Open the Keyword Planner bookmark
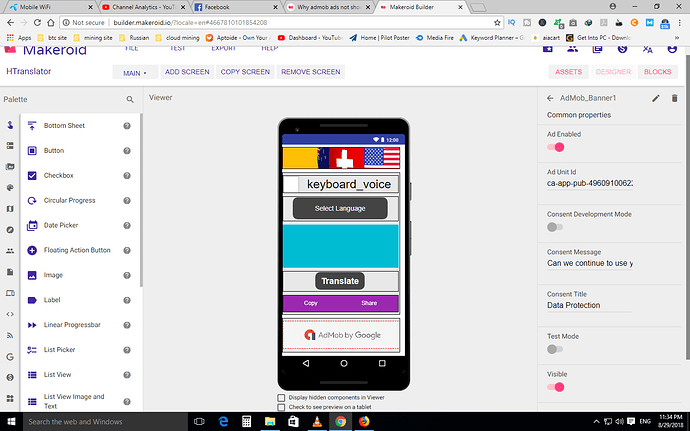 coord(492,38)
